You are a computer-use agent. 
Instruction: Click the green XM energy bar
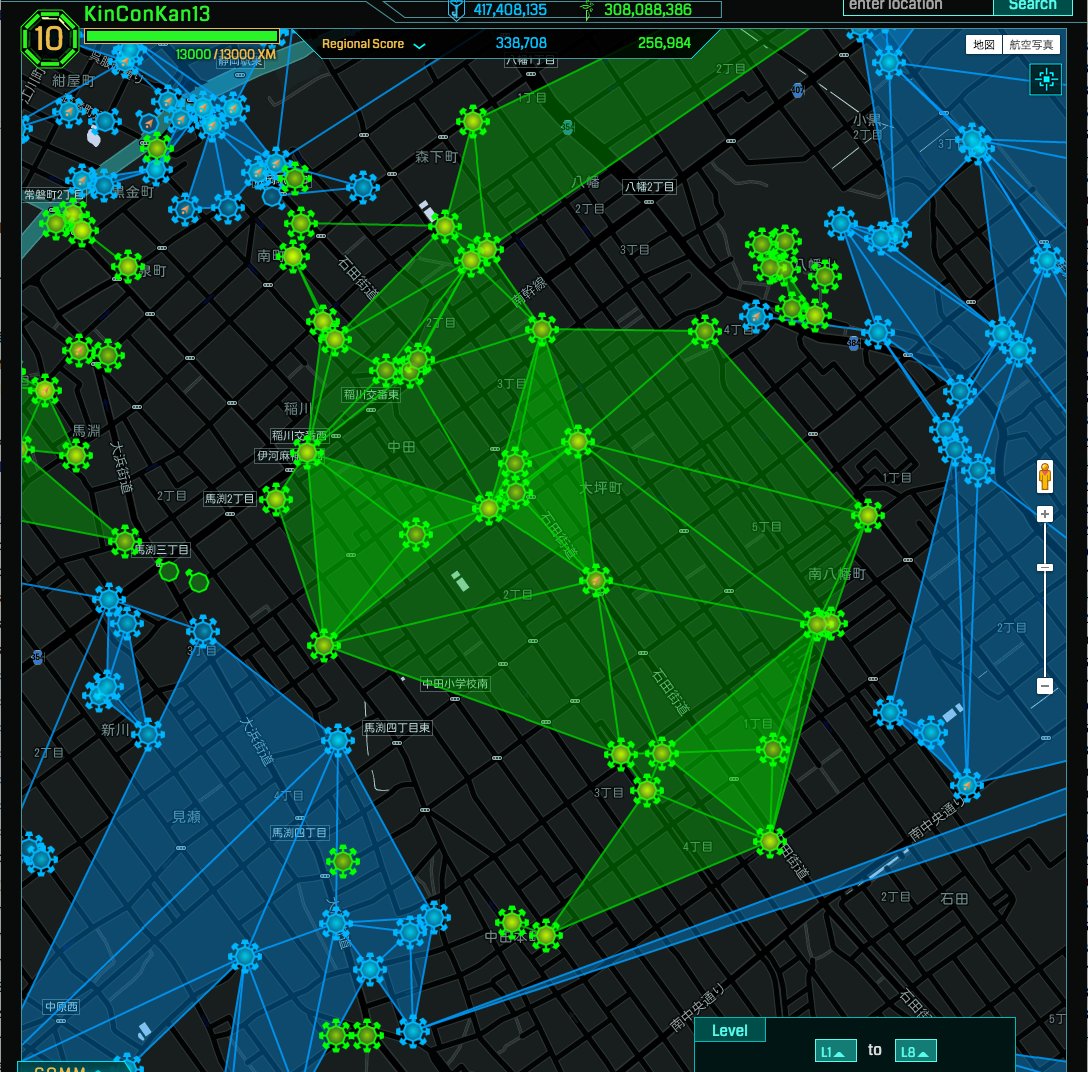pos(182,36)
